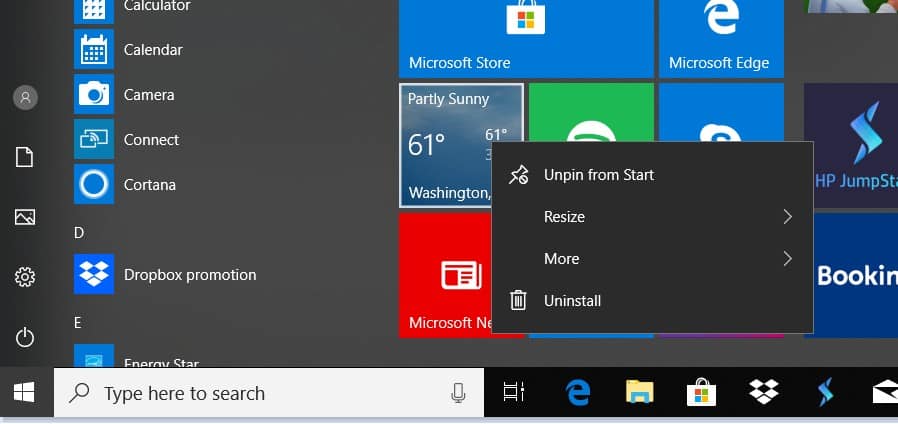Launch Cortana from the app list
This screenshot has width=898, height=424.
94,184
